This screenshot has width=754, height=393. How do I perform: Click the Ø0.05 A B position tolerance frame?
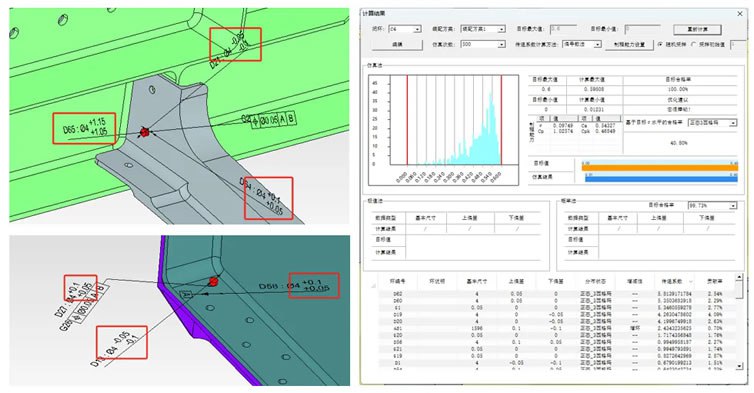275,119
